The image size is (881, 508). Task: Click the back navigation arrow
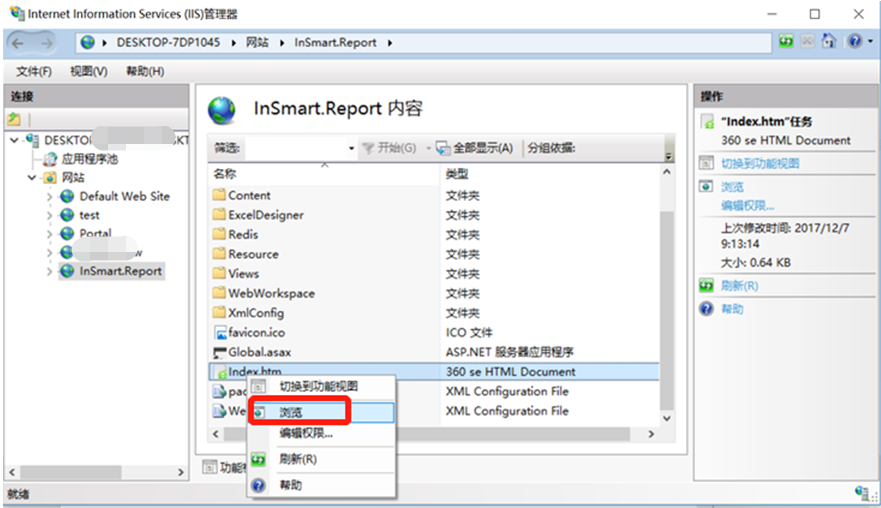point(18,43)
